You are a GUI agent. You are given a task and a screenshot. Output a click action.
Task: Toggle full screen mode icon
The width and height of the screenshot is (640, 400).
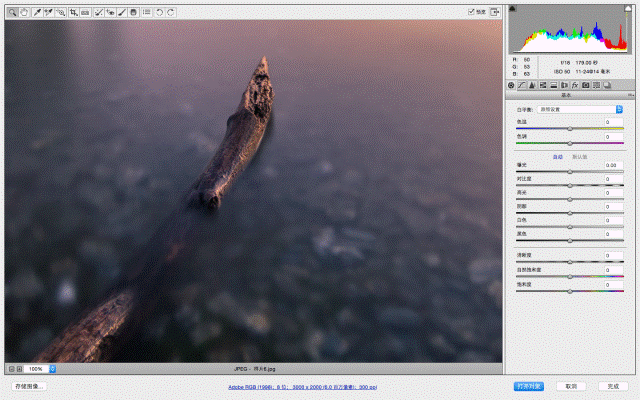[494, 12]
